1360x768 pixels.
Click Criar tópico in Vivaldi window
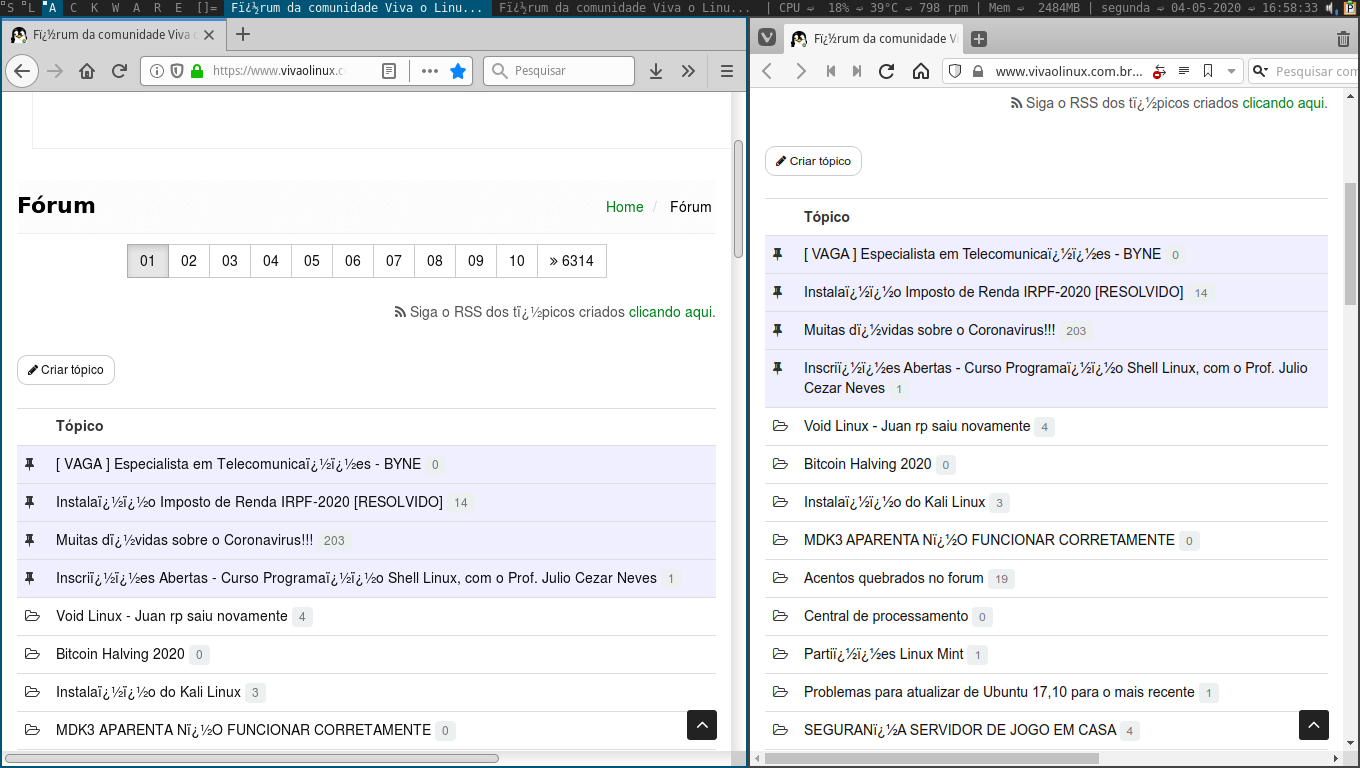tap(814, 161)
